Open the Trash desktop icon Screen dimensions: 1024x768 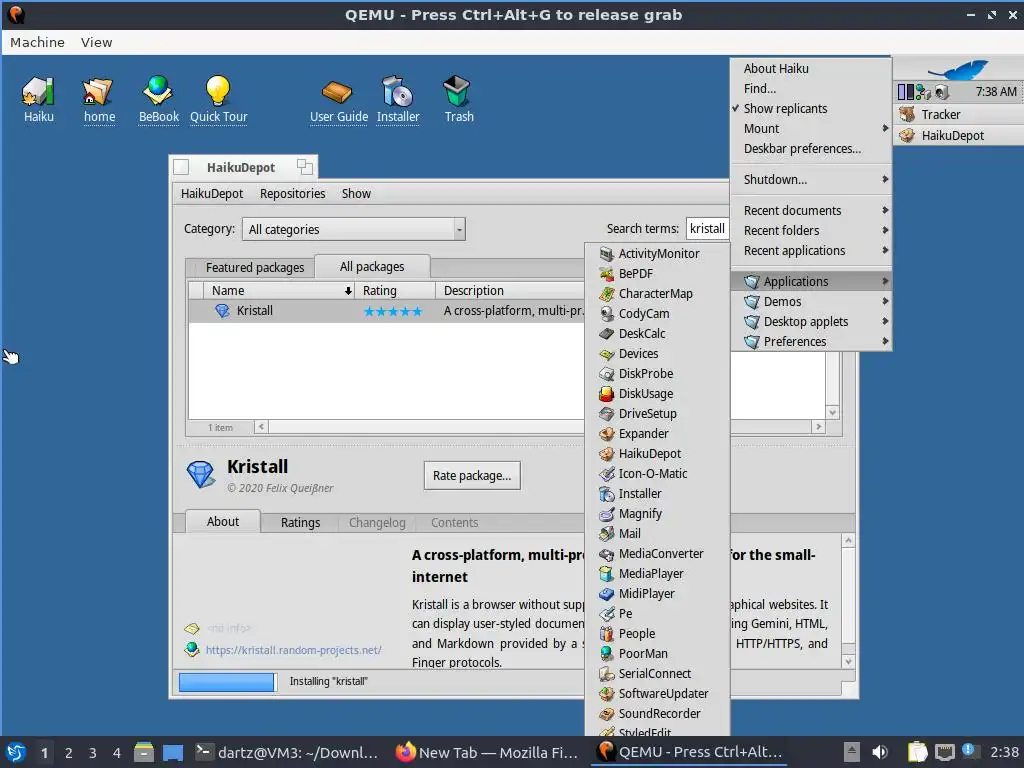pyautogui.click(x=458, y=99)
